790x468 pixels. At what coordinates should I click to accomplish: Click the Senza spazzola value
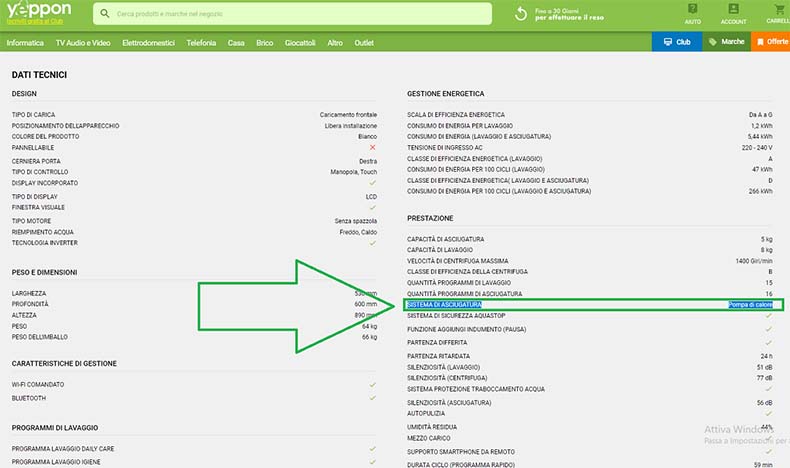356,221
